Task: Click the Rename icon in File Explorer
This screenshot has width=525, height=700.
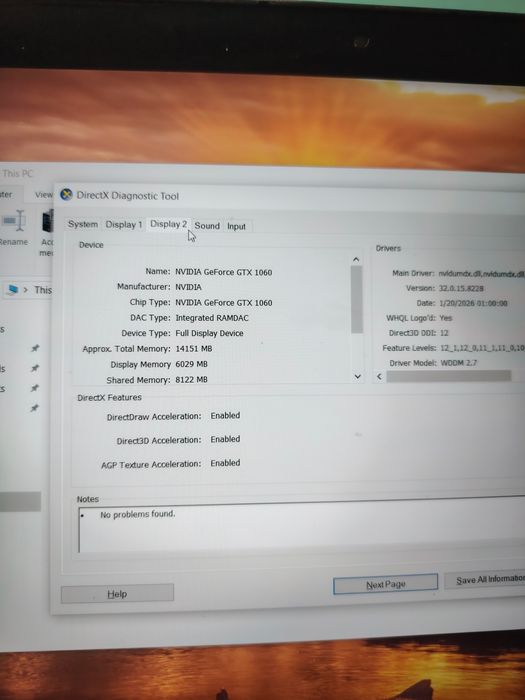Action: (13, 222)
